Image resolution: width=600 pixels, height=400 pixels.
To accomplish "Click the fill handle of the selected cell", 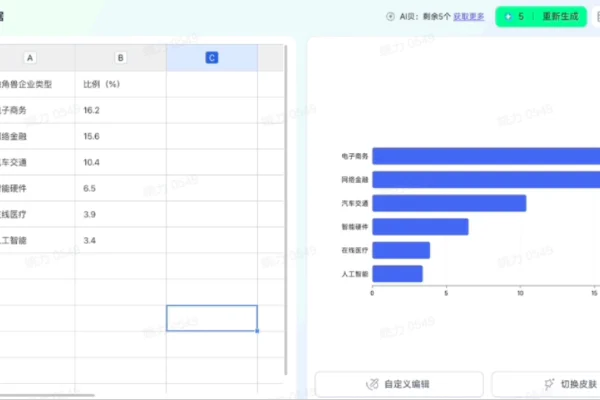I will pos(257,331).
